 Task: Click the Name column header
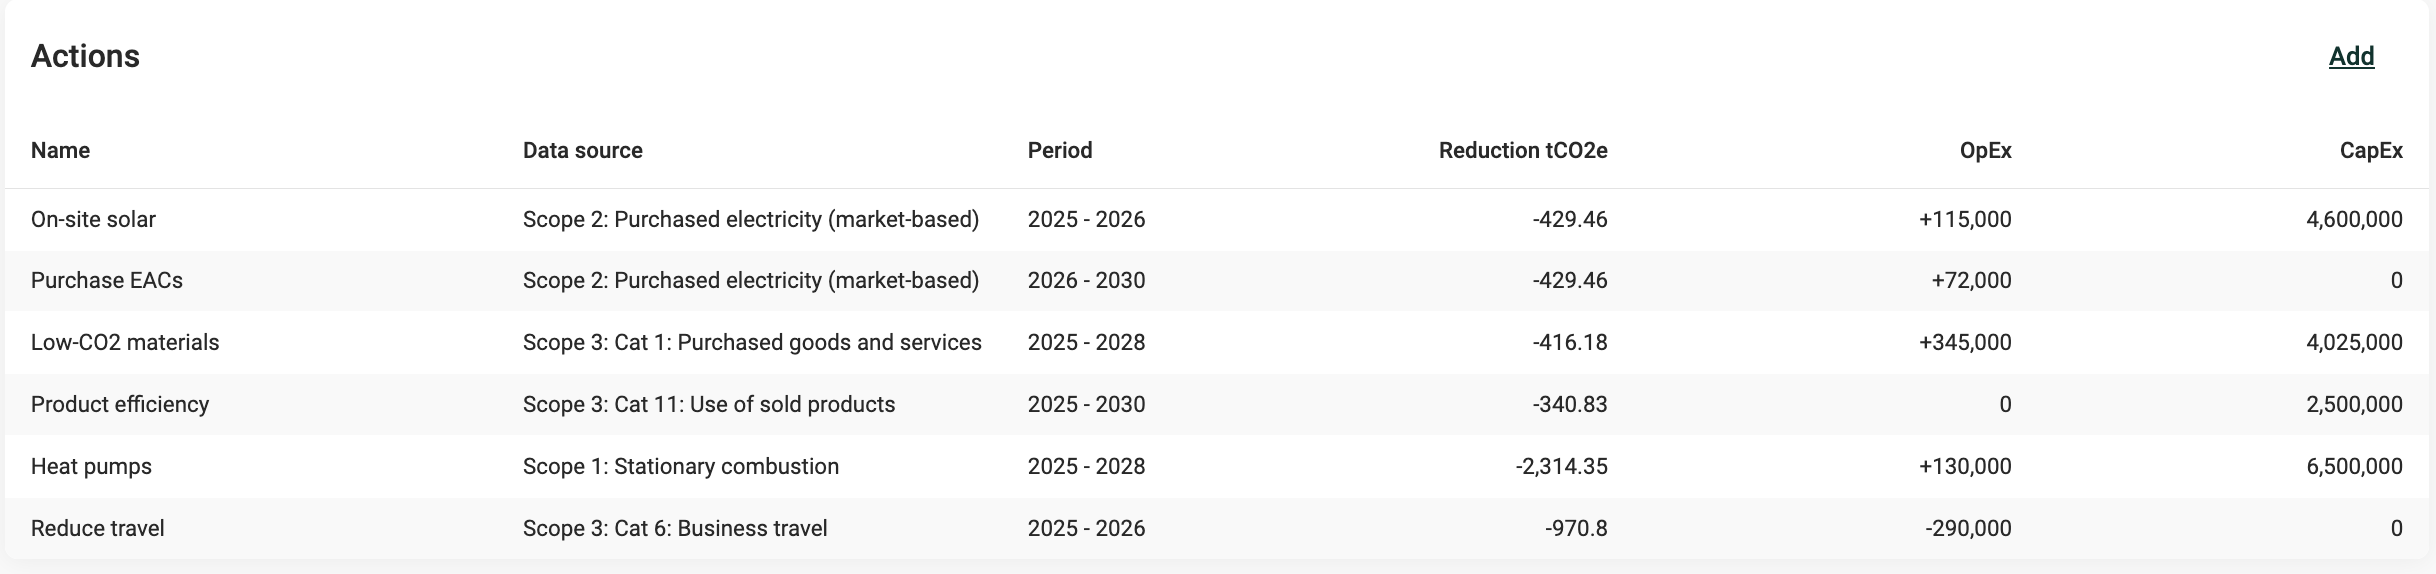[x=60, y=150]
